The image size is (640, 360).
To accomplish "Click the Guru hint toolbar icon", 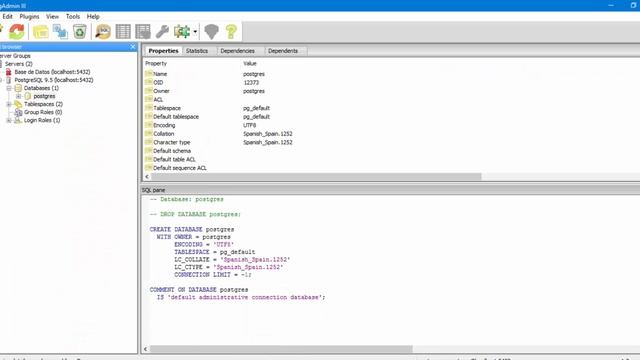I will [211, 31].
